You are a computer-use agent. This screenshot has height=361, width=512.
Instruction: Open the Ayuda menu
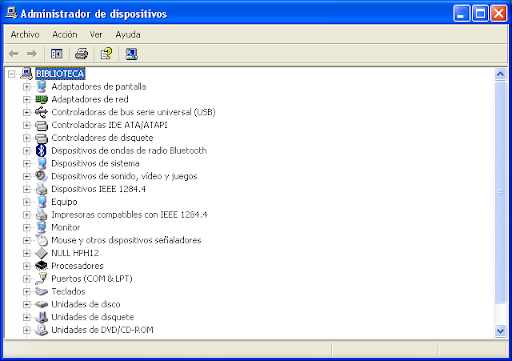tap(128, 35)
